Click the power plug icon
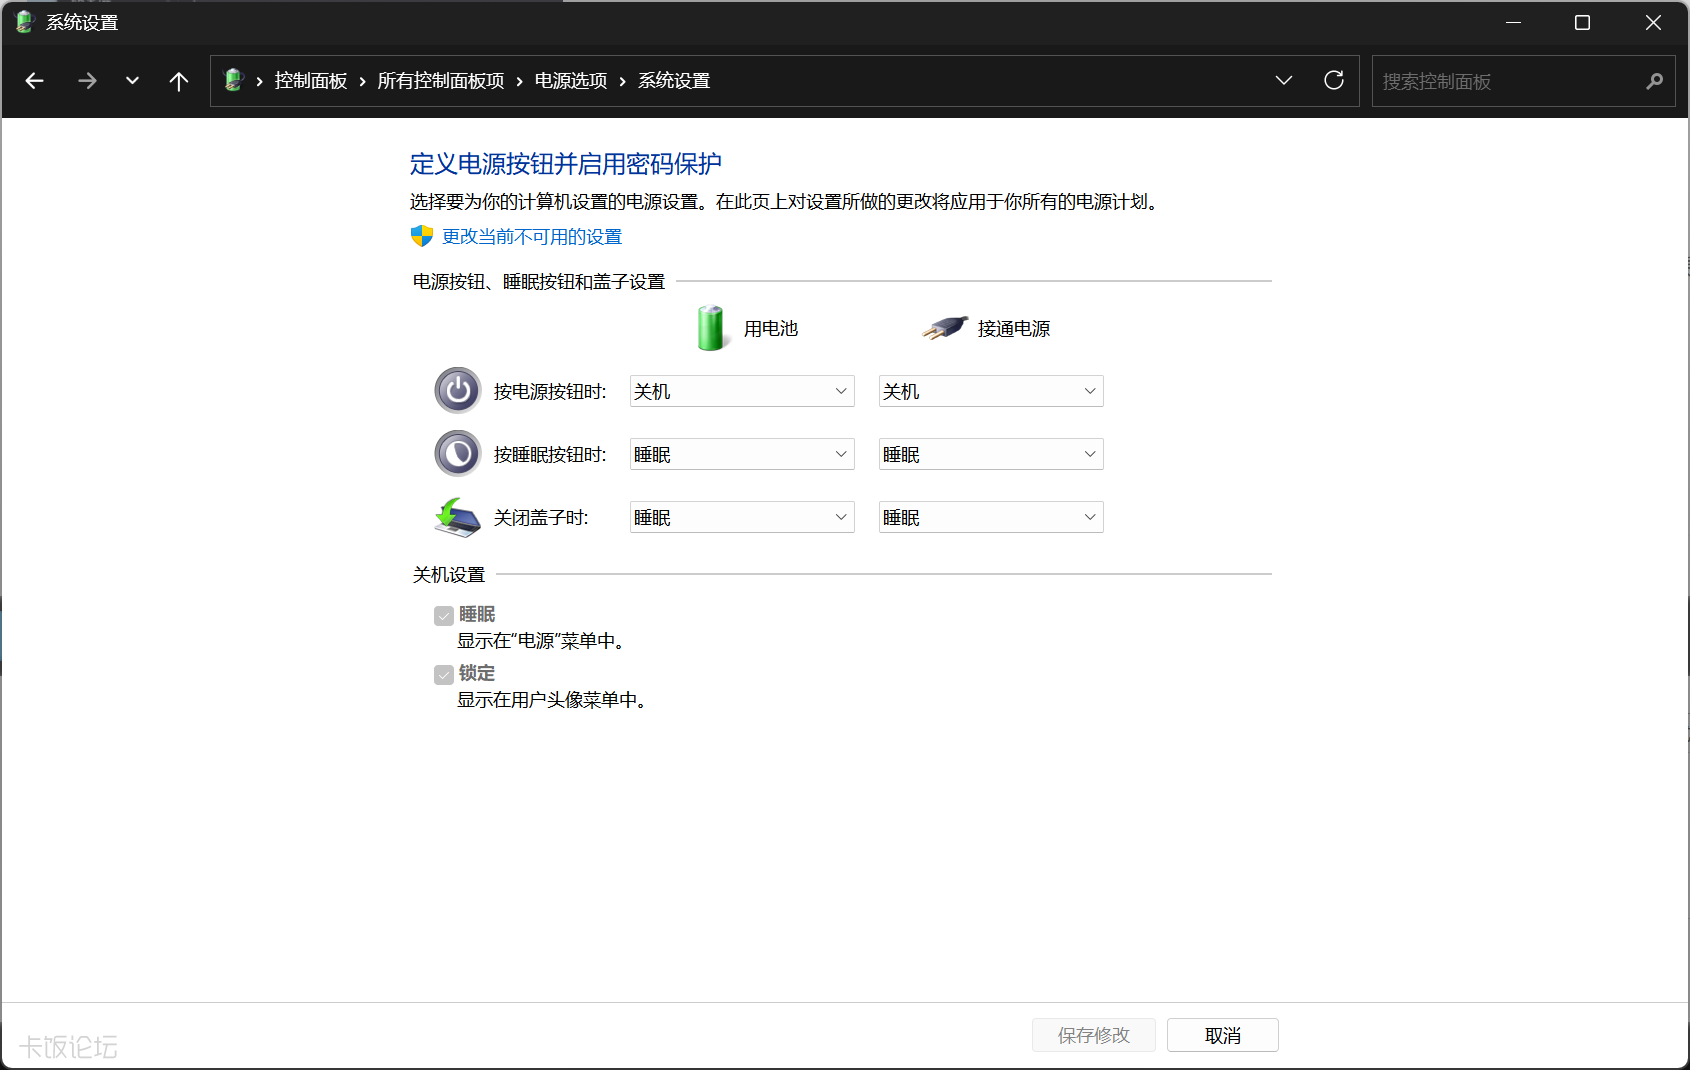The width and height of the screenshot is (1690, 1070). pos(945,328)
